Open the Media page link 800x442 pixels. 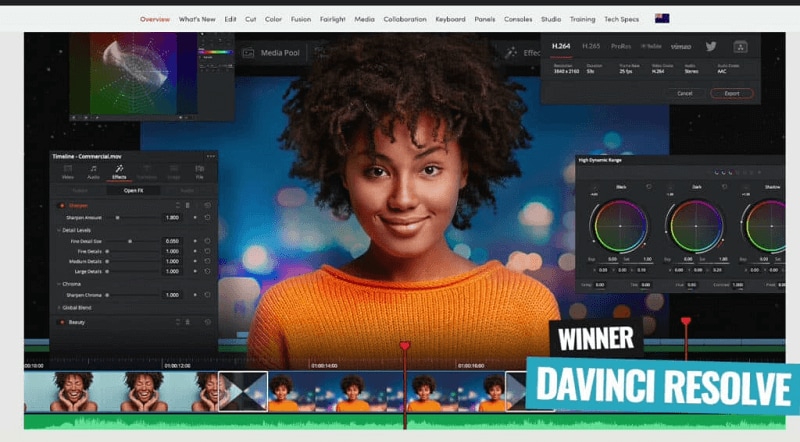(x=364, y=19)
